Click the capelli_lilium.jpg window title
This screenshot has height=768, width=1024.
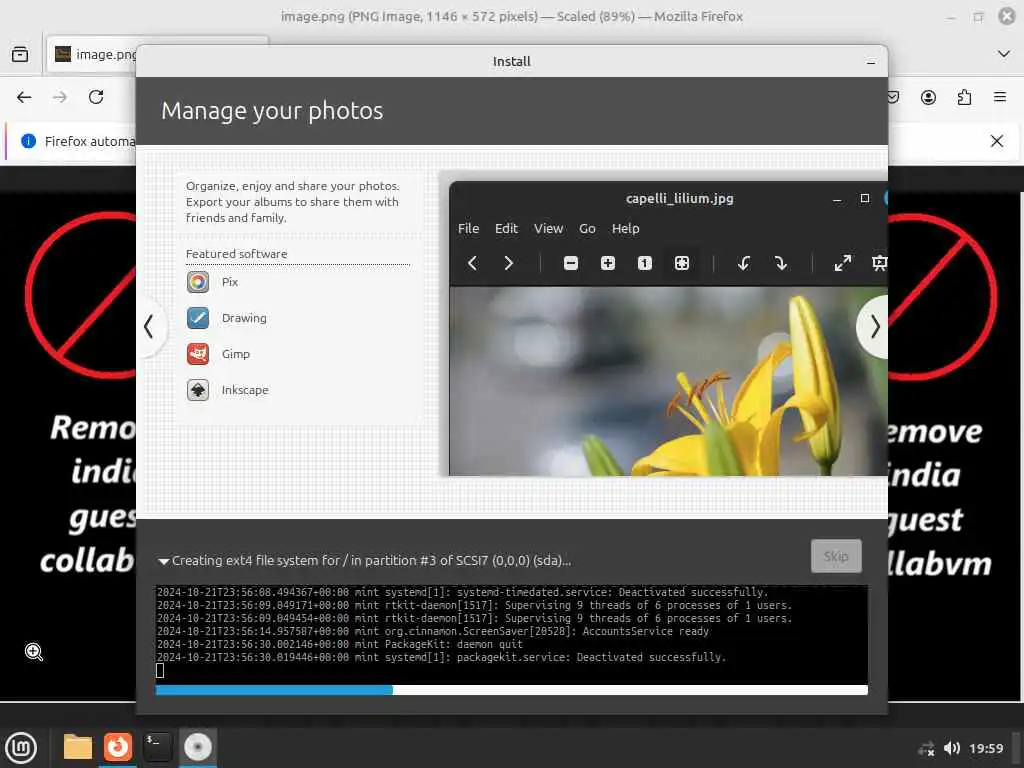click(x=680, y=199)
